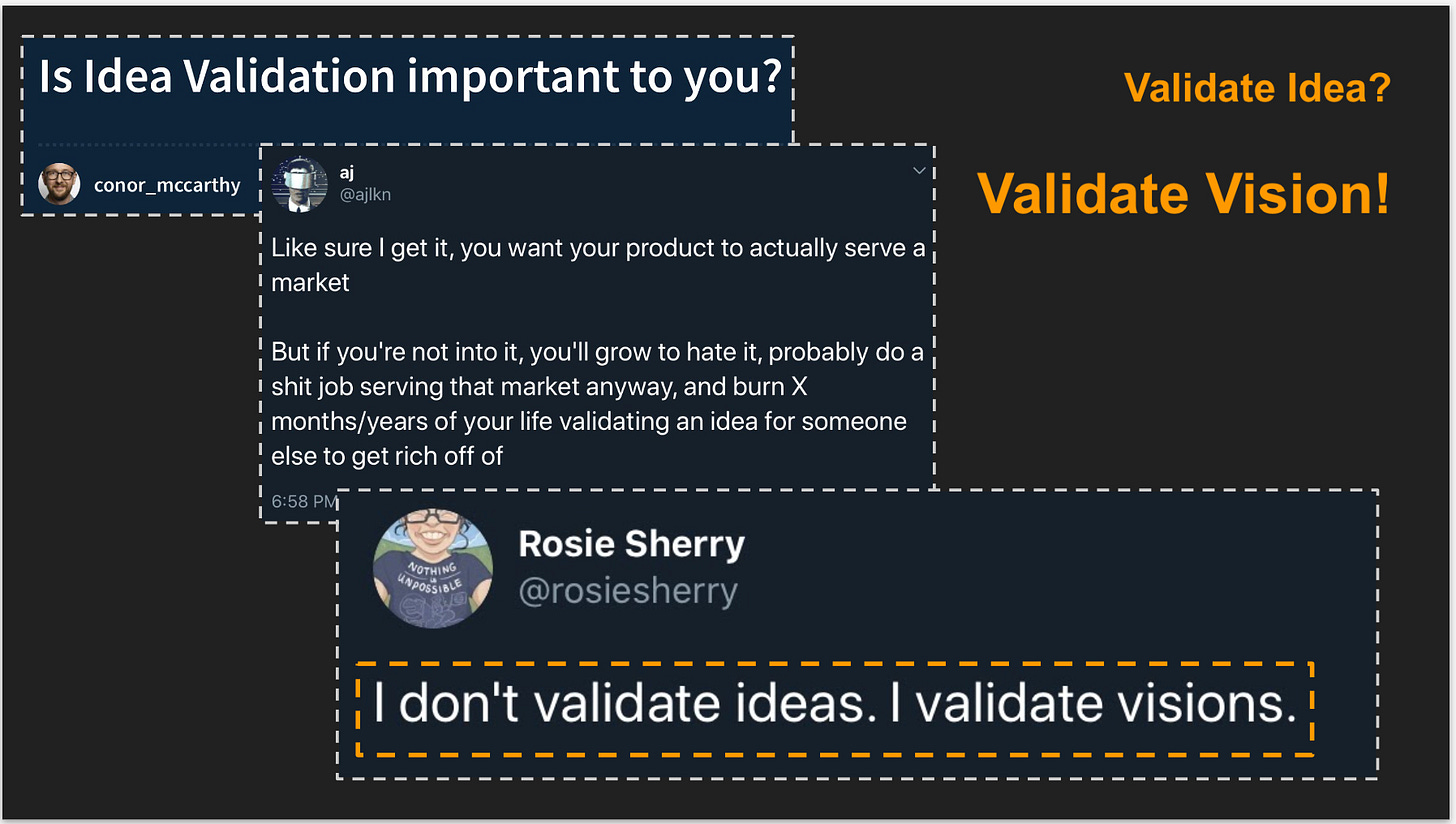The width and height of the screenshot is (1456, 824).
Task: Open the Rosie Sherry display name
Action: pos(631,545)
